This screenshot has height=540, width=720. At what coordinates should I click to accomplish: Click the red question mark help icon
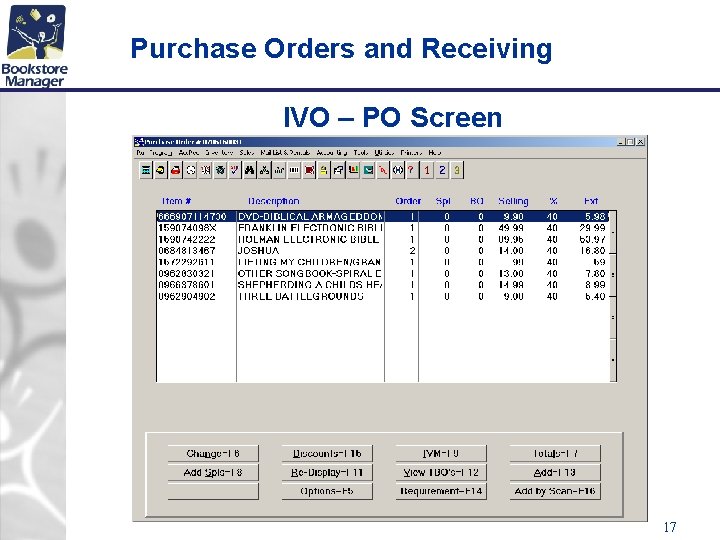tap(411, 170)
